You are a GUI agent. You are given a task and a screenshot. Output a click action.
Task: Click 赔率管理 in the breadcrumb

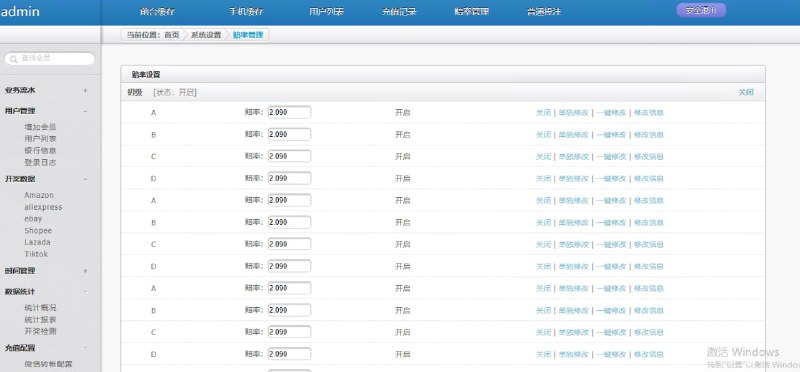tap(248, 35)
